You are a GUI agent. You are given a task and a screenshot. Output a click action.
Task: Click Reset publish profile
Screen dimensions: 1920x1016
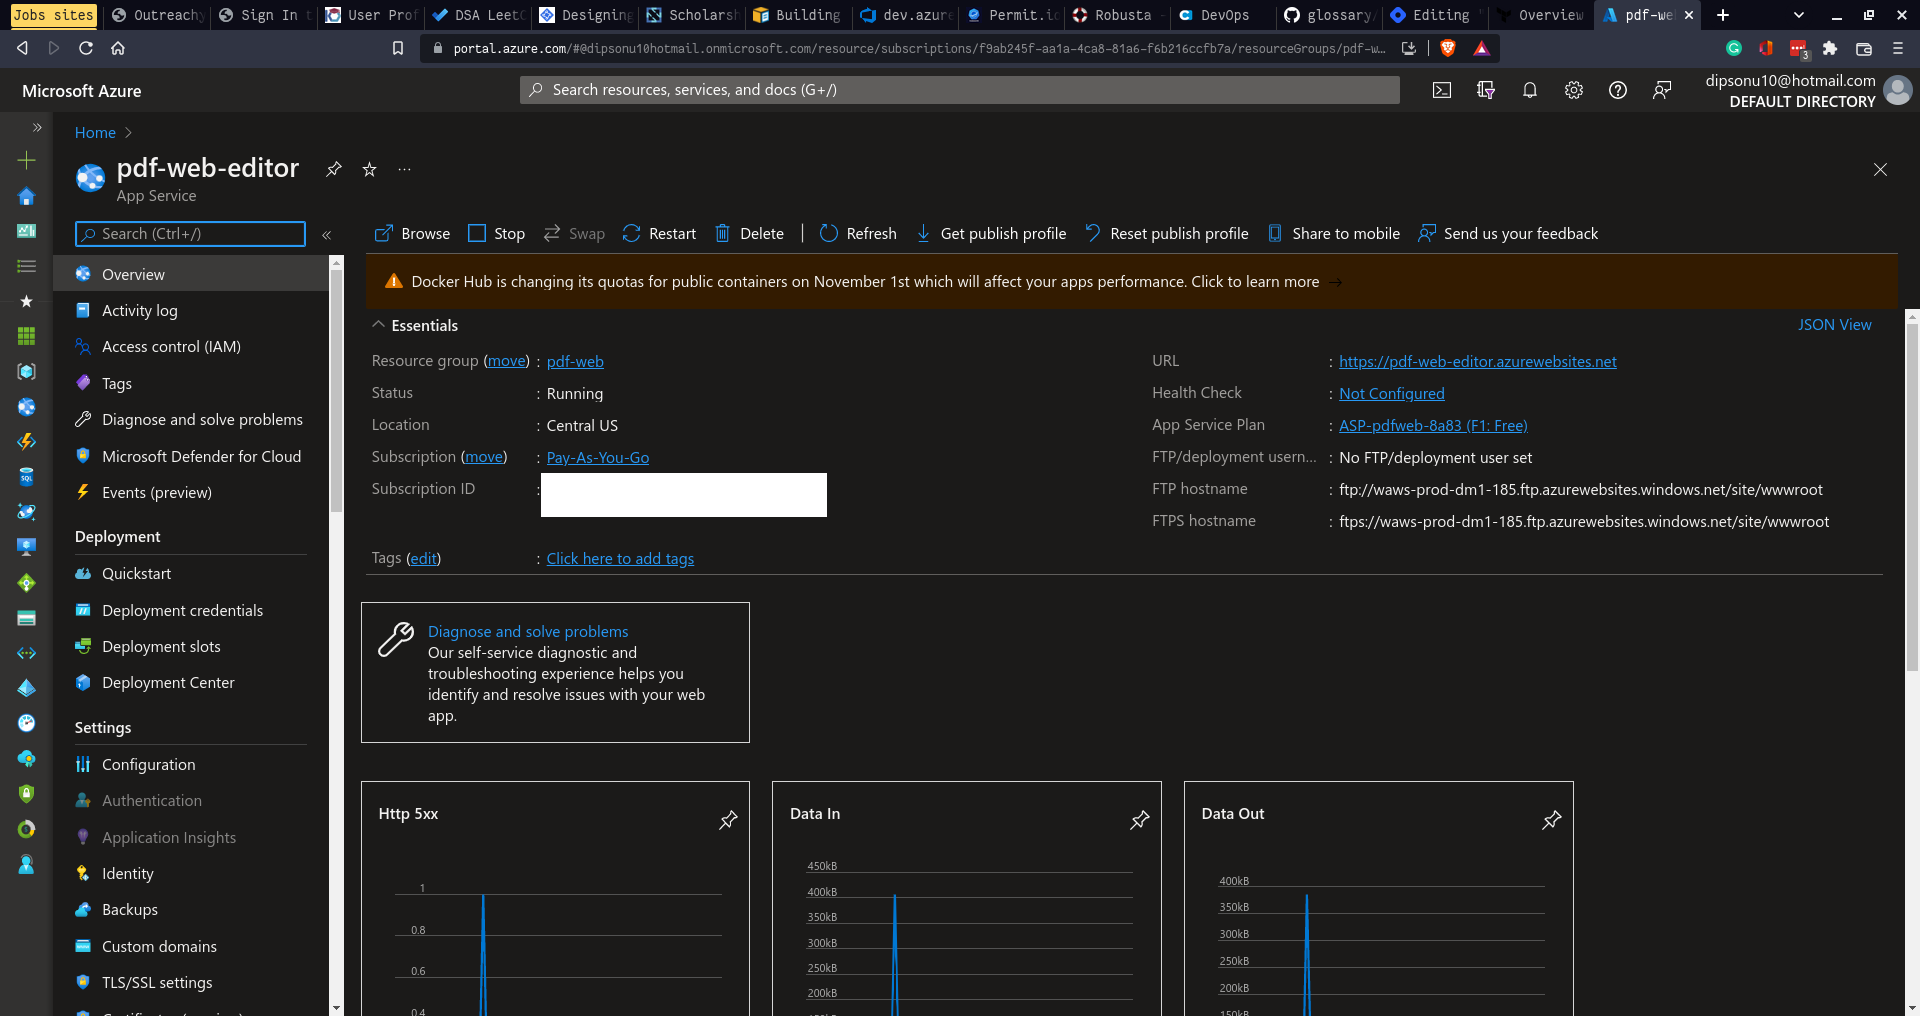click(1167, 234)
